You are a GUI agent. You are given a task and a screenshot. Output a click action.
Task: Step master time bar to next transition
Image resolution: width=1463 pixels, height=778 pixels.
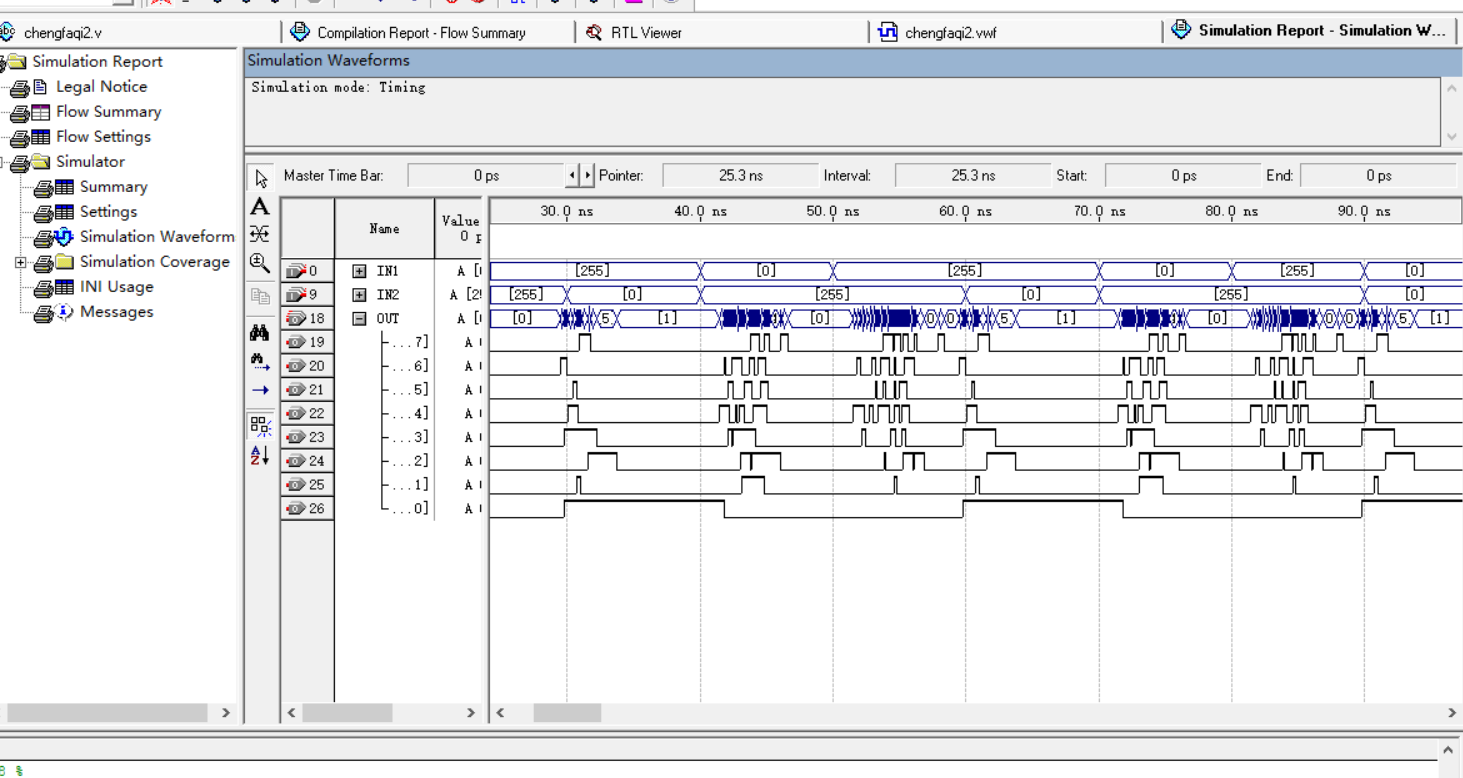(x=588, y=176)
